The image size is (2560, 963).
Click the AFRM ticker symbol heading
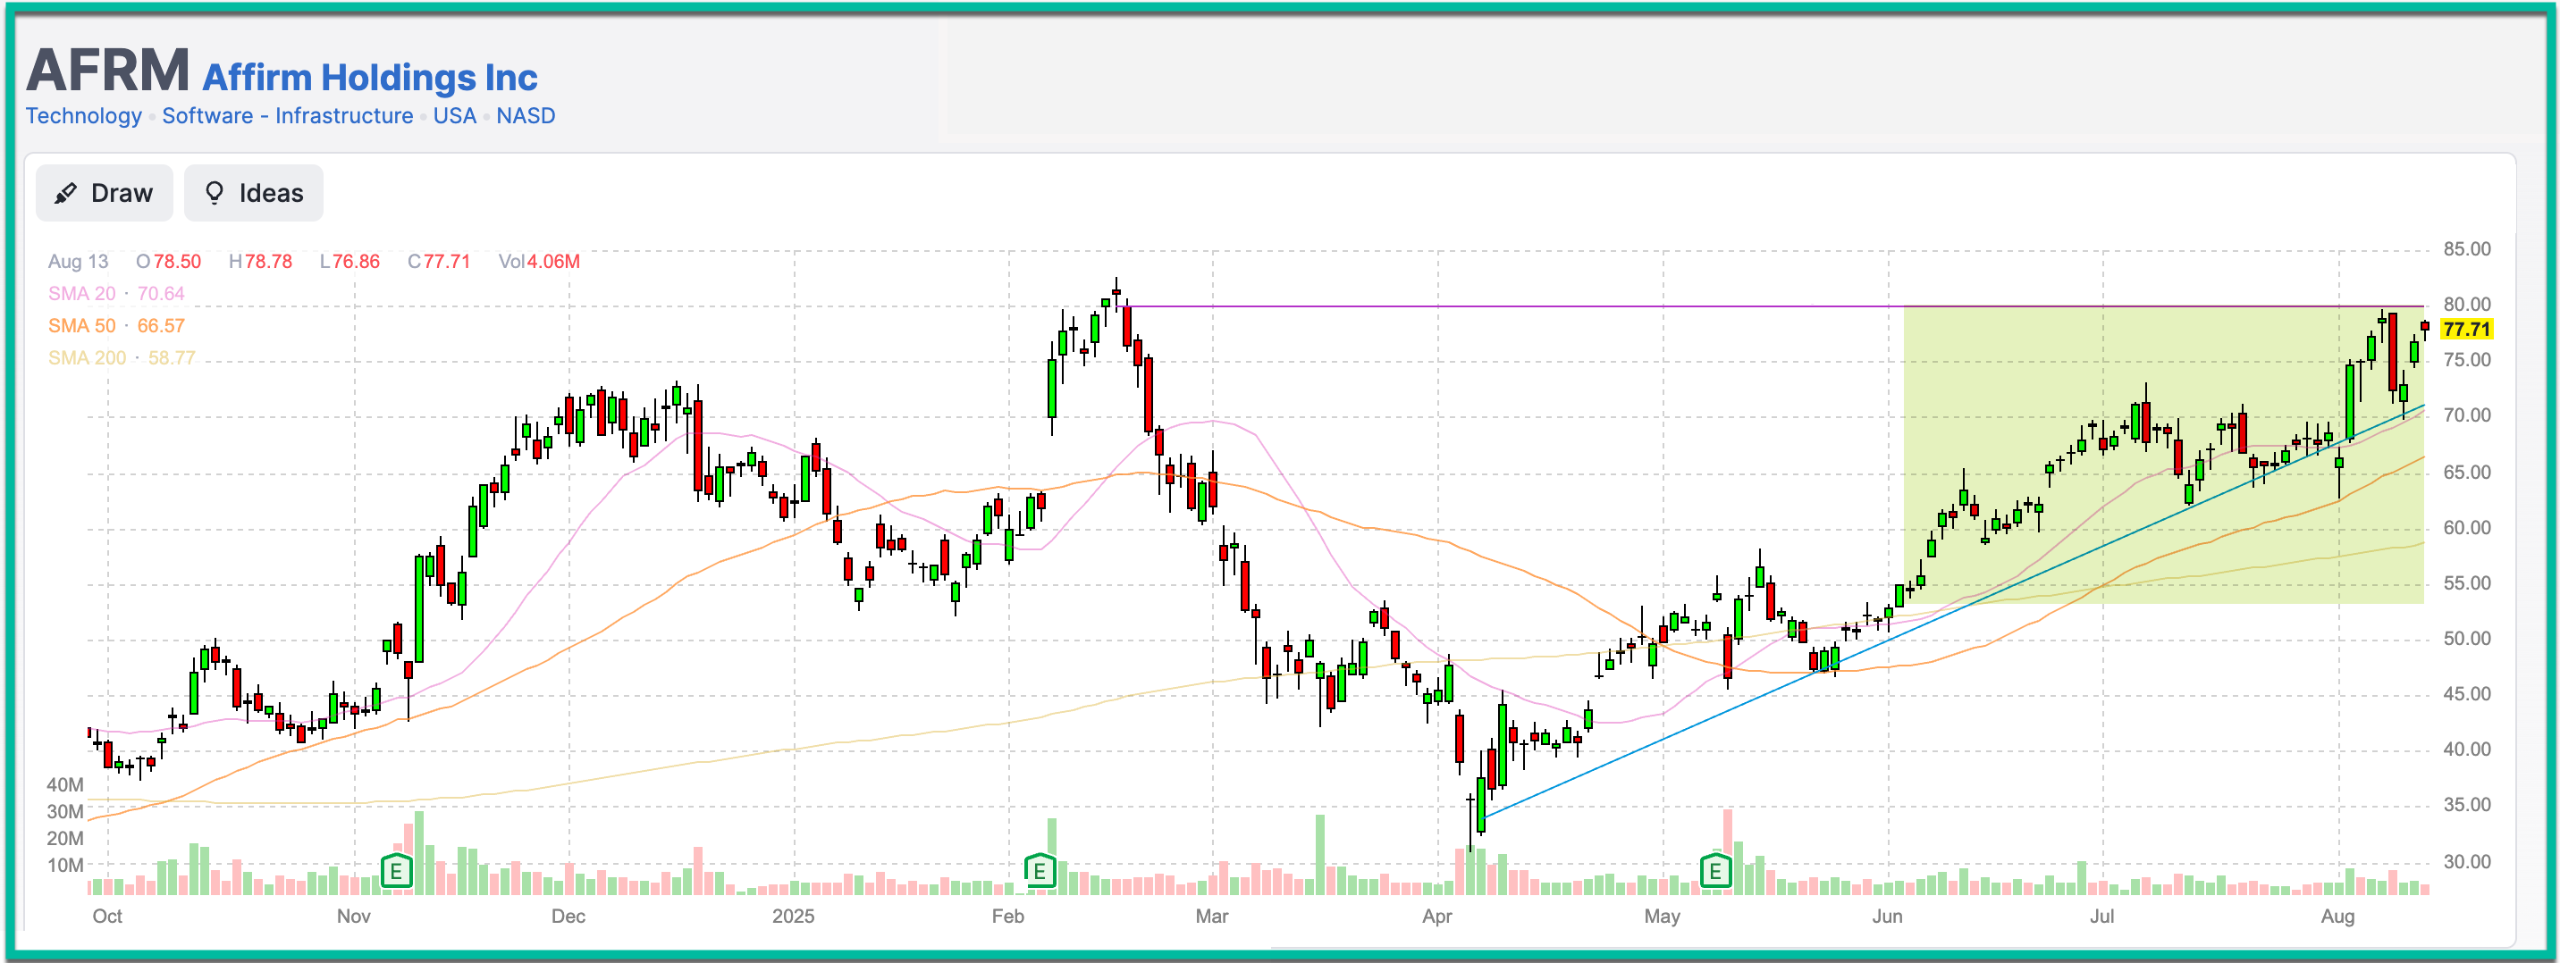point(108,70)
